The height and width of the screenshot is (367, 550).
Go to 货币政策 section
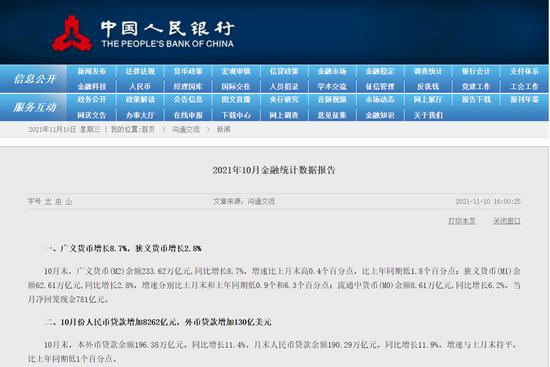click(x=188, y=71)
